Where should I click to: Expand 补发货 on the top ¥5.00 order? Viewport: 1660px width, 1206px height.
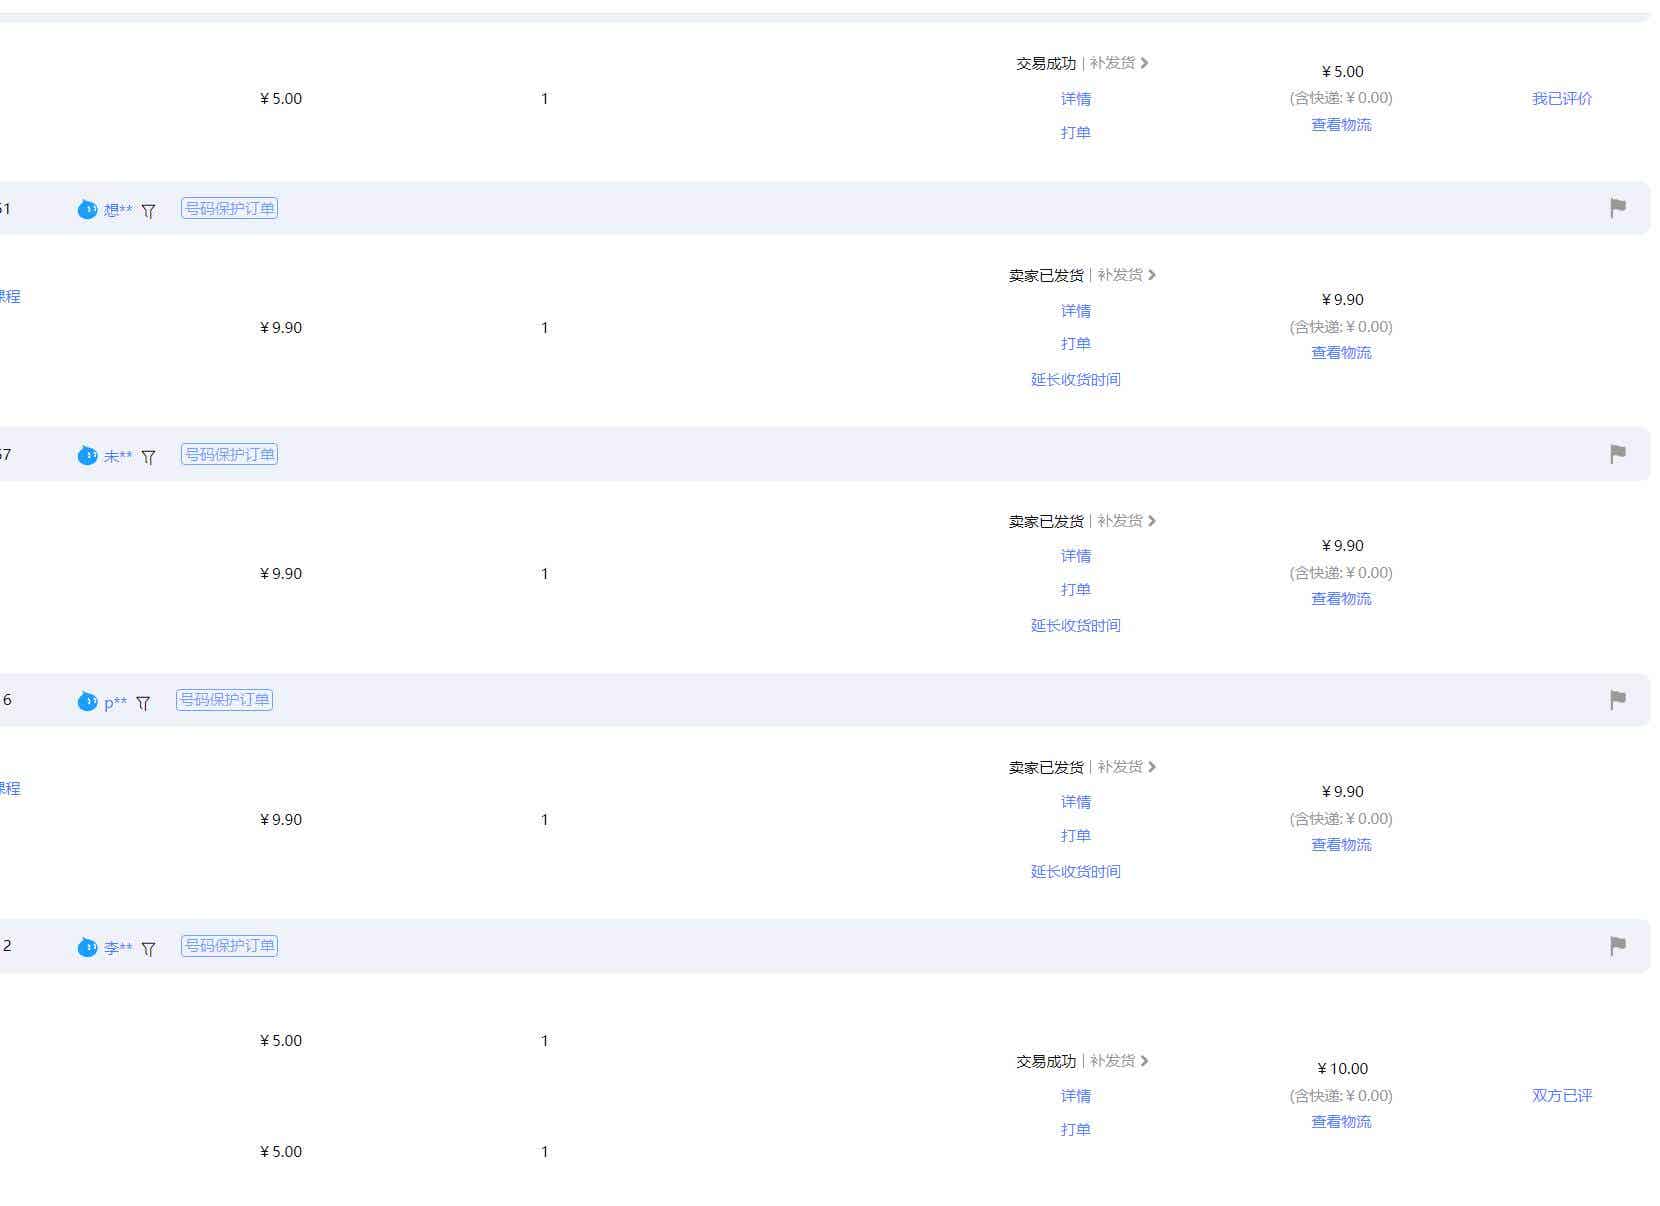click(x=1119, y=63)
